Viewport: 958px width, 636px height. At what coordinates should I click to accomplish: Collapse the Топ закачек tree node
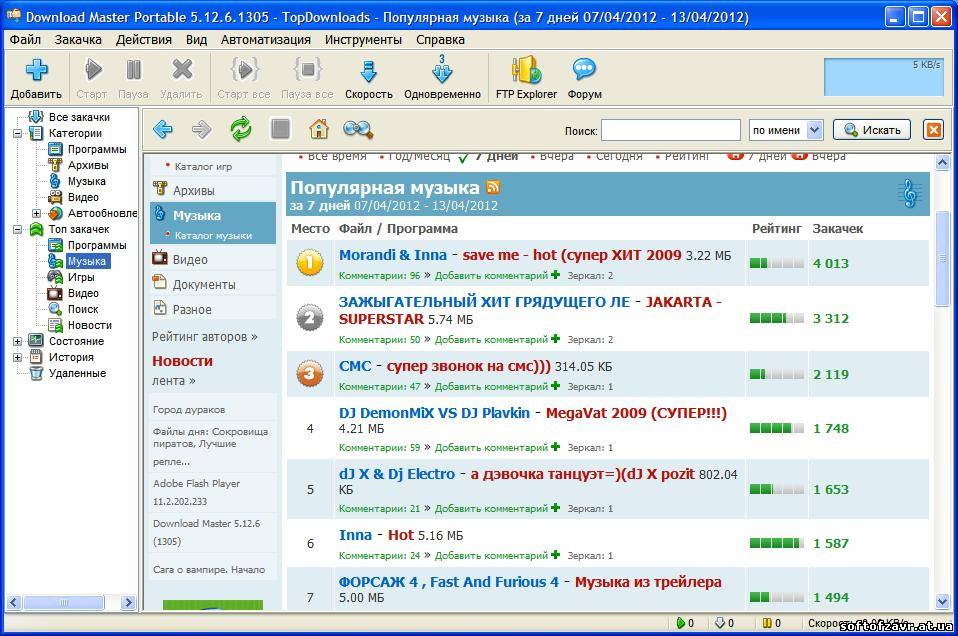pos(17,229)
